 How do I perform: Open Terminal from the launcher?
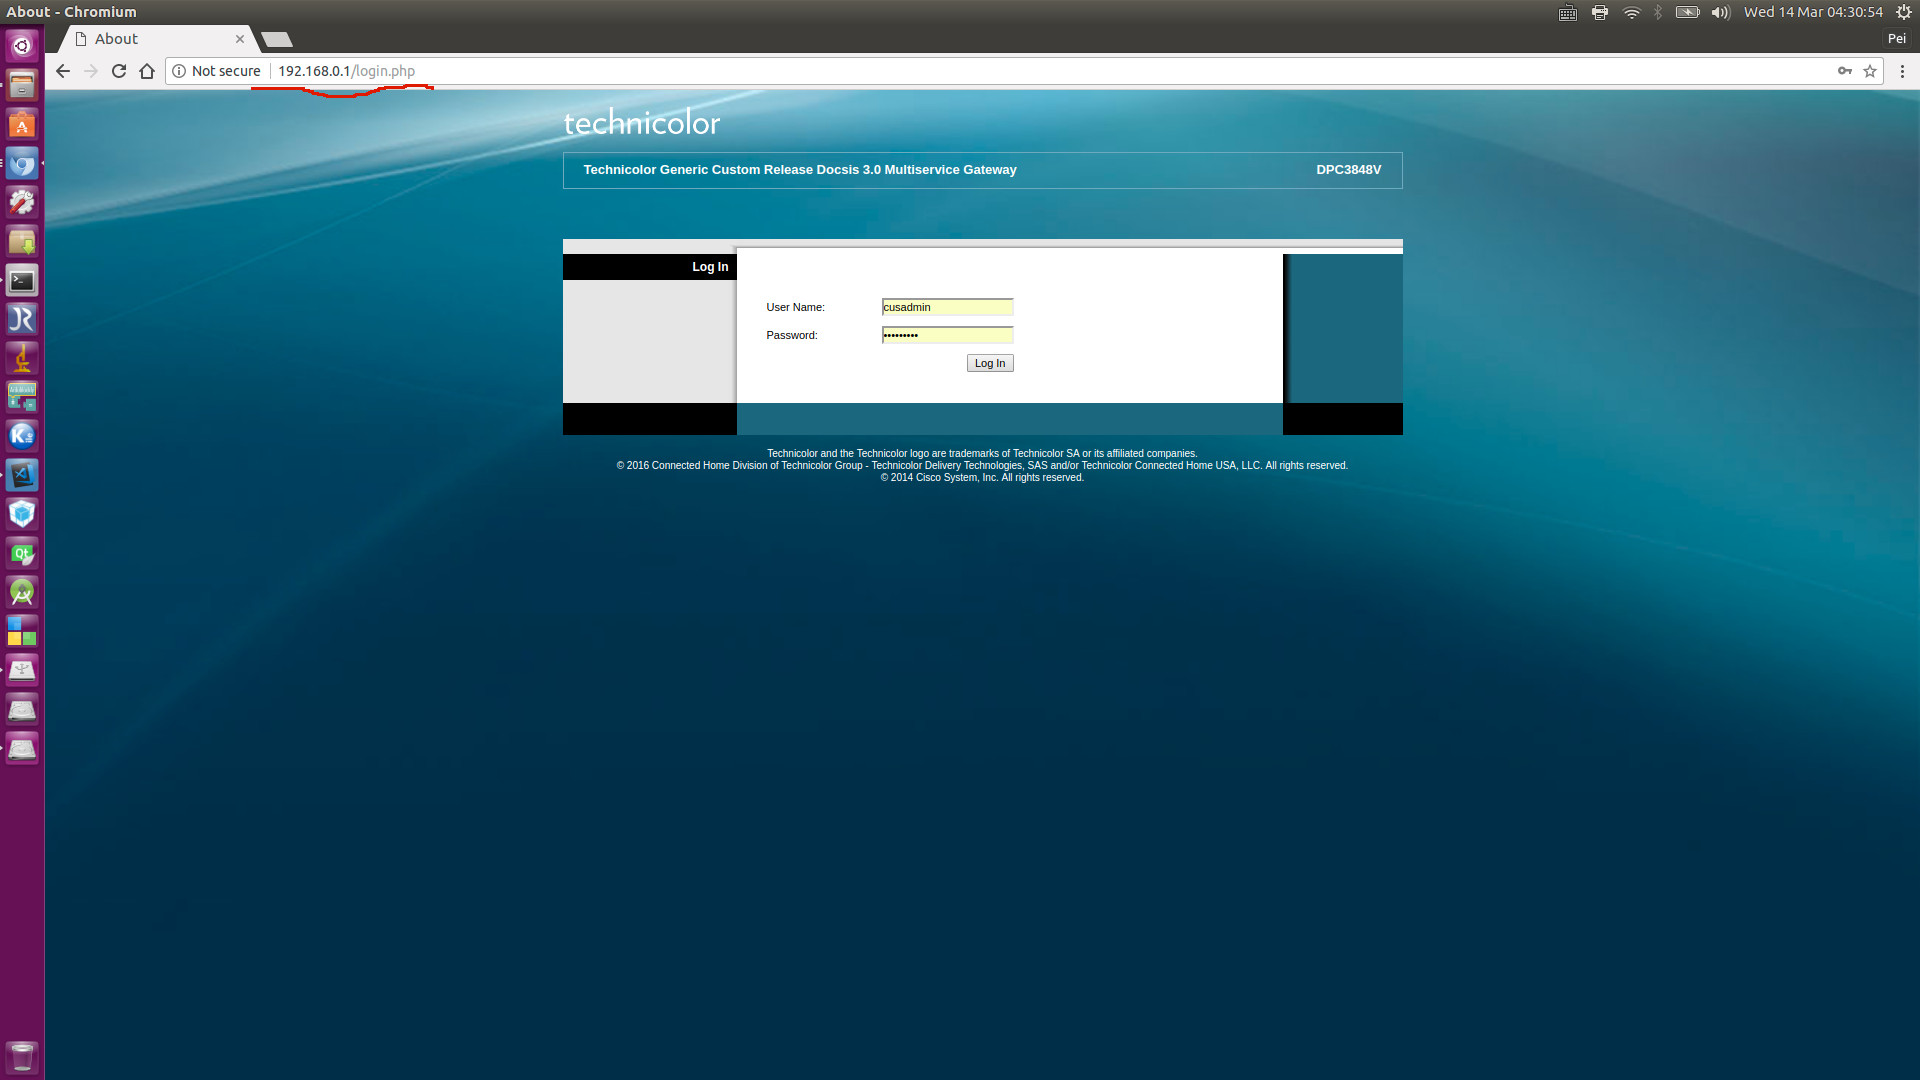[22, 281]
